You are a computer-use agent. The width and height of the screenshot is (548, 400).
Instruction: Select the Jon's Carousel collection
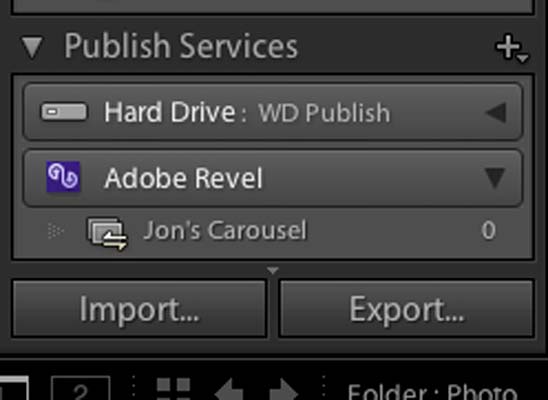225,231
